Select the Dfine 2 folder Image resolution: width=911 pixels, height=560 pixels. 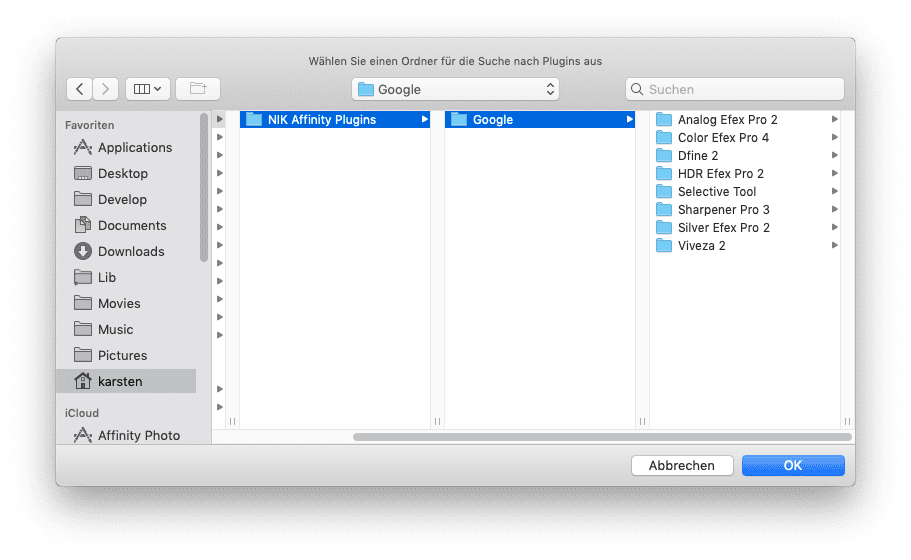[x=746, y=156]
